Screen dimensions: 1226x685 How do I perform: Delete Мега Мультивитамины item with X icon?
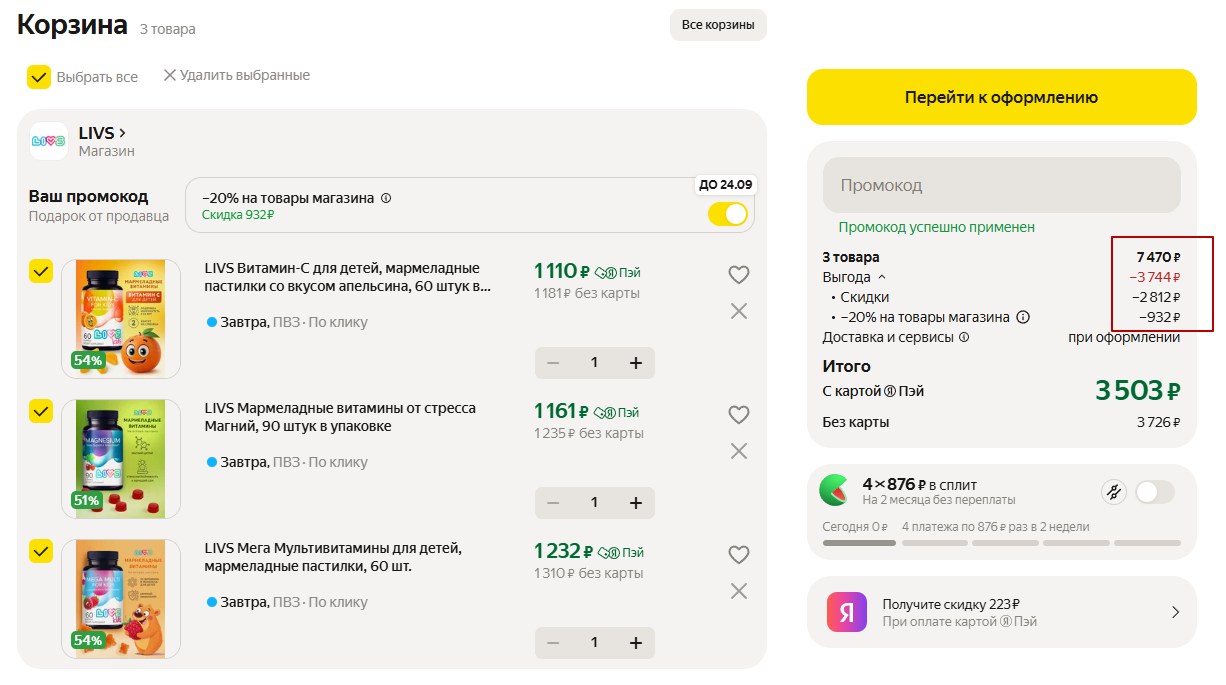point(738,591)
